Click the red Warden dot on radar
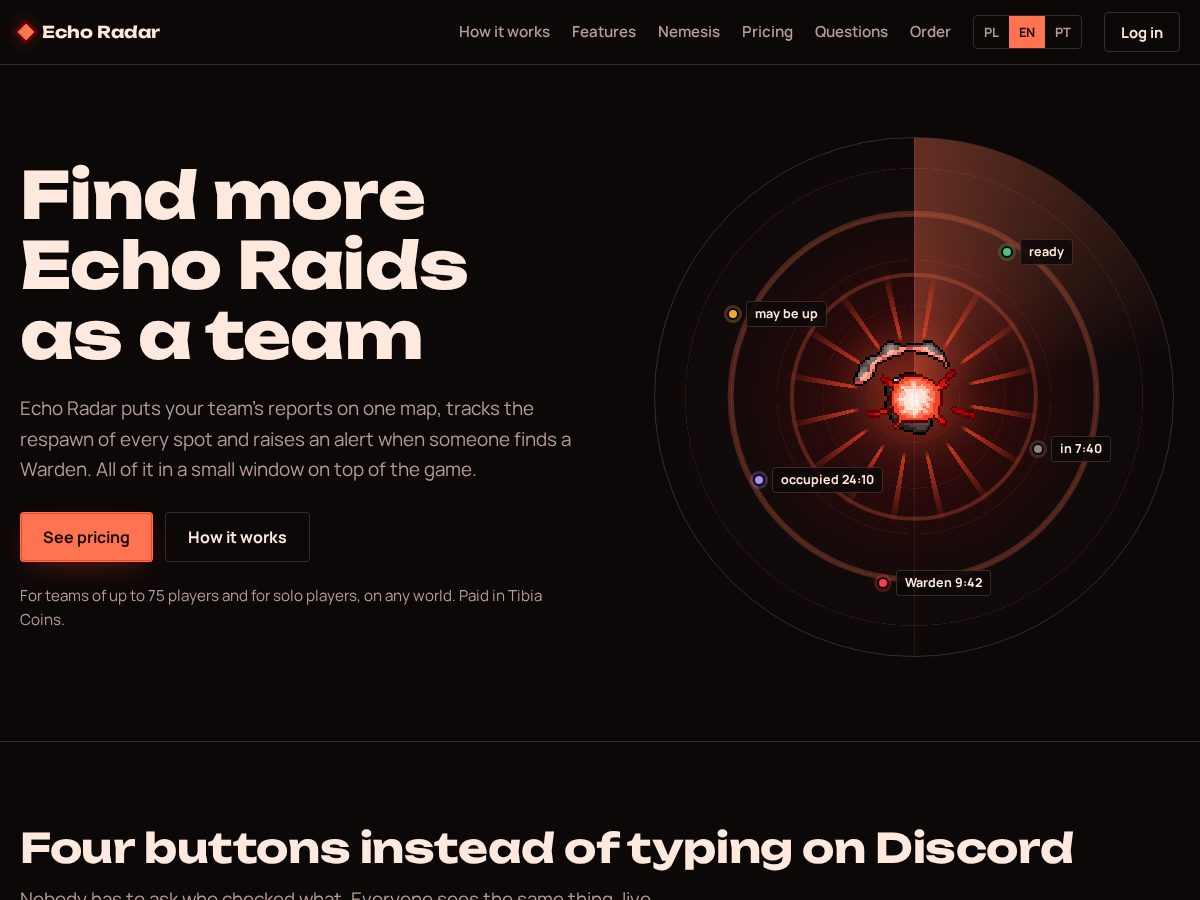 (x=883, y=583)
